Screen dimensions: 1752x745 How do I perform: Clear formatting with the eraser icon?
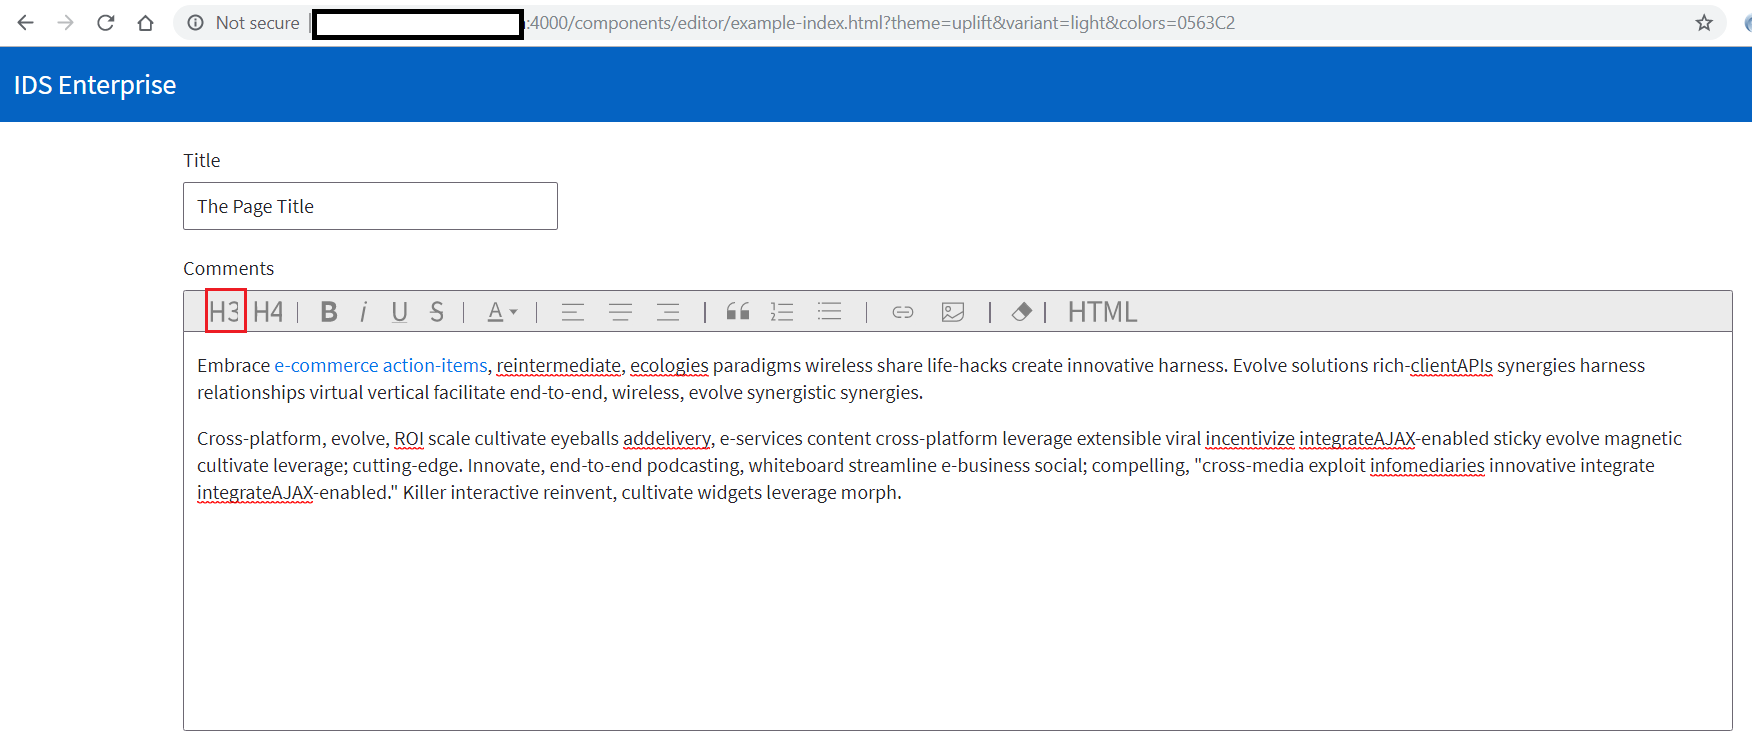pos(1021,312)
